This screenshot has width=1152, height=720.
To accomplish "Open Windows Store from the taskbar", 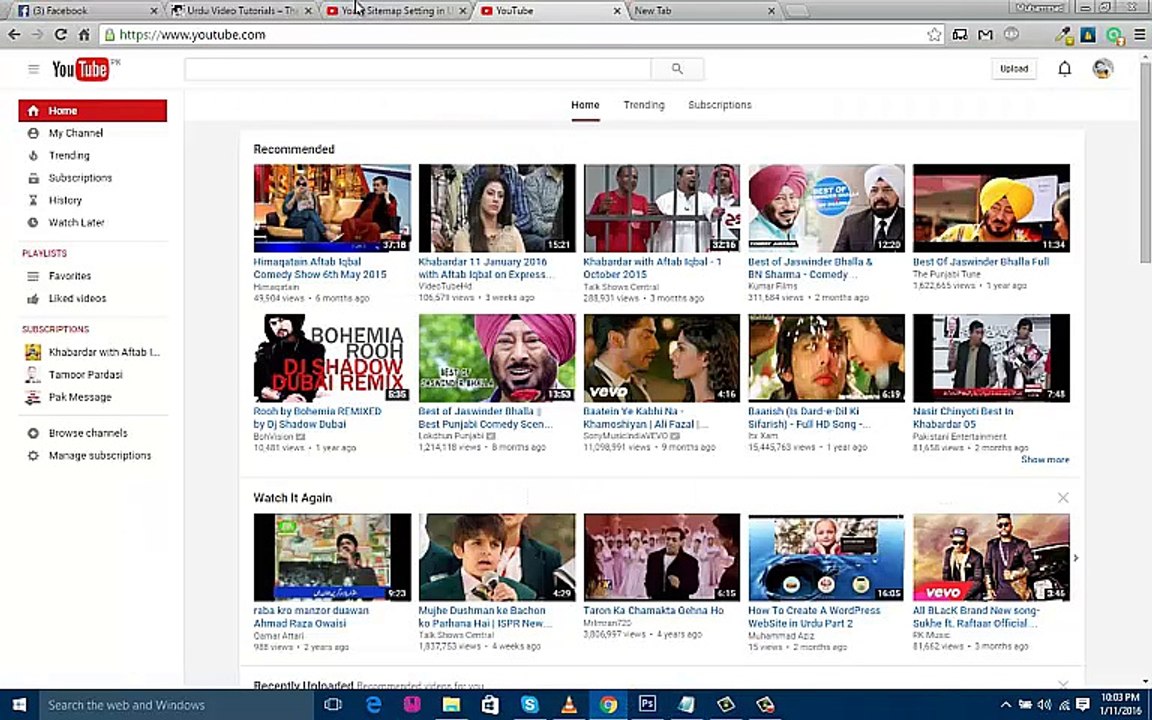I will [490, 705].
